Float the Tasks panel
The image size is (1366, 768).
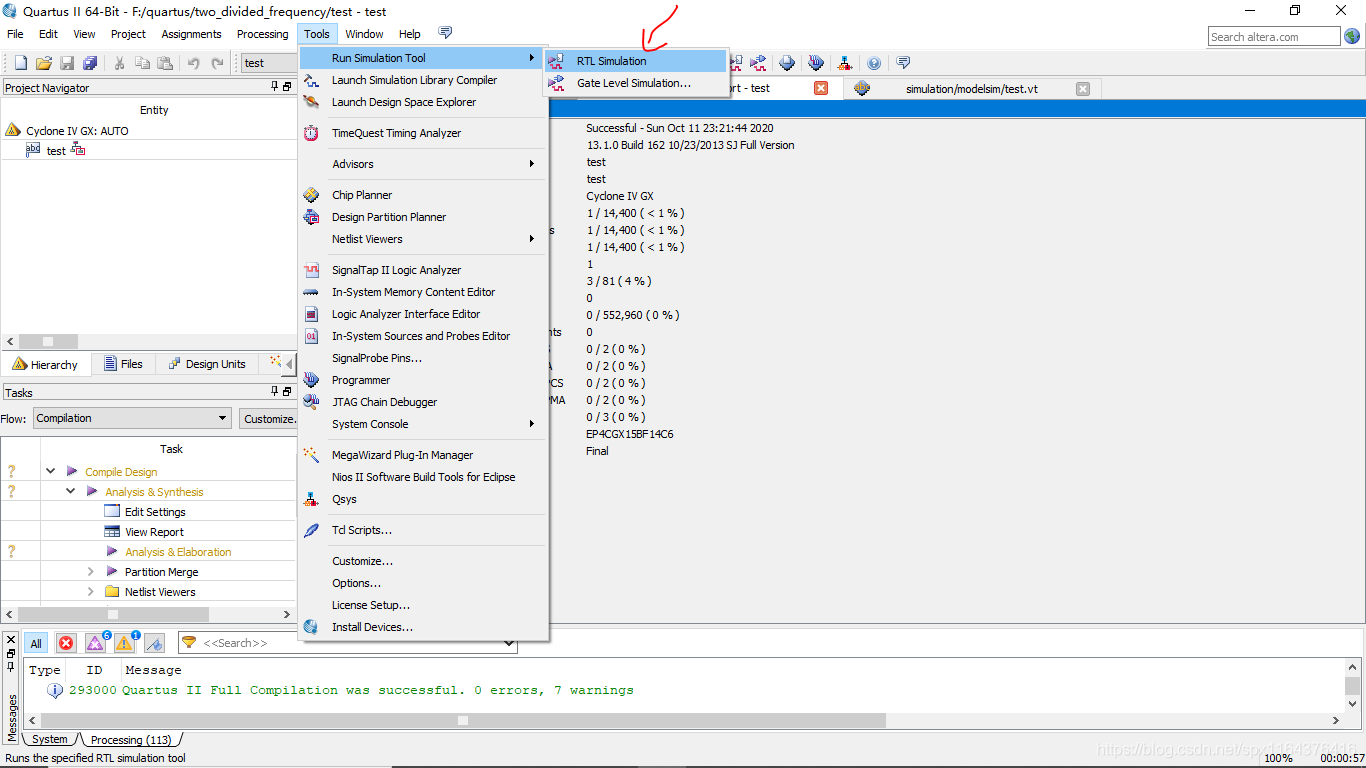click(x=287, y=392)
